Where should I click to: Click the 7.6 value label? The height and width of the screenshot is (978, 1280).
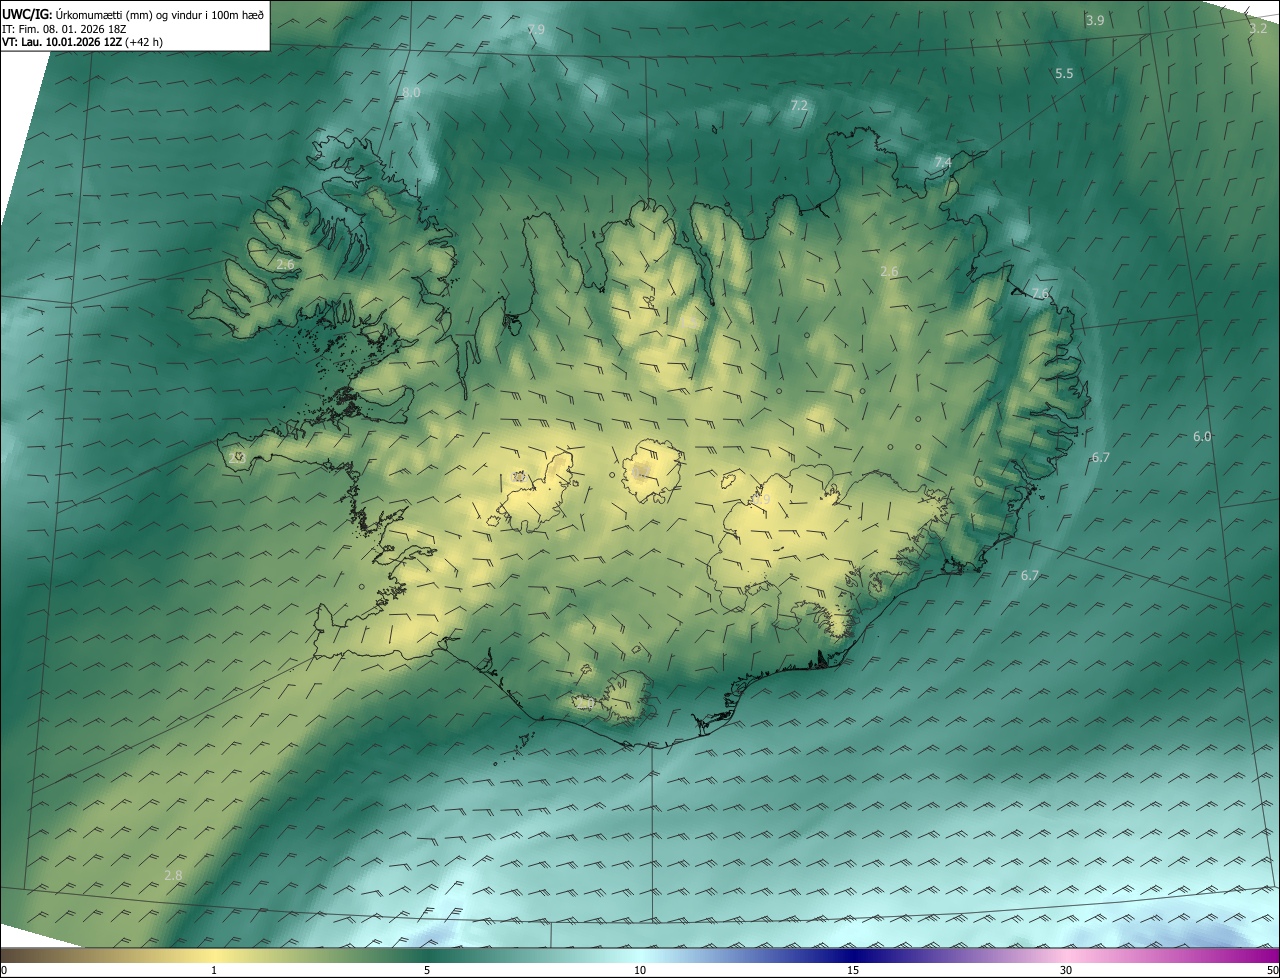(x=1040, y=293)
